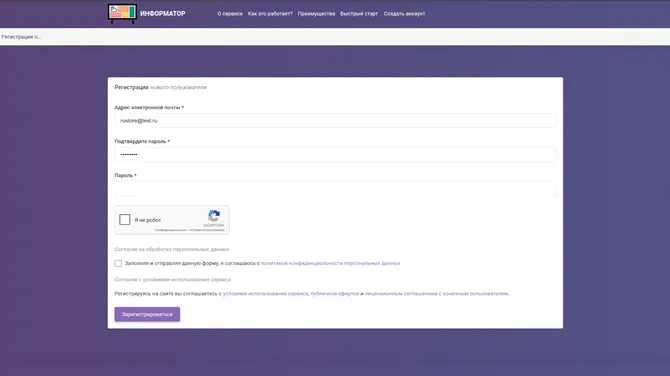Image resolution: width=670 pixels, height=376 pixels.
Task: Click the Регистрация breadcrumb text
Action: click(x=21, y=37)
